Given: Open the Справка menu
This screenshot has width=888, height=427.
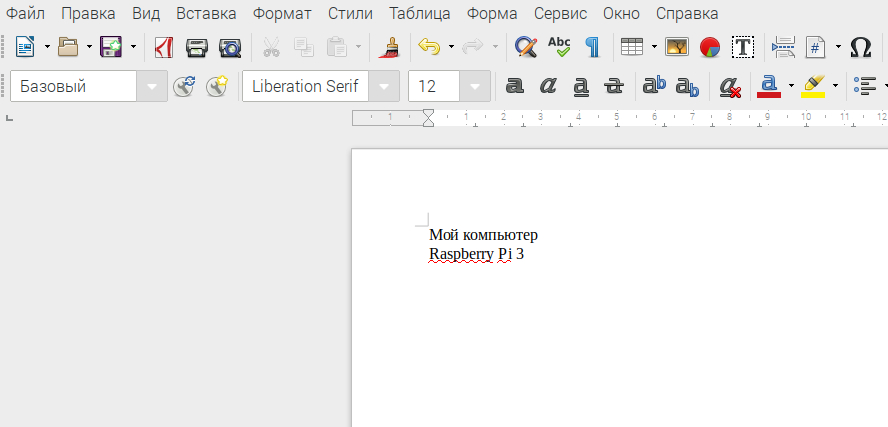Looking at the screenshot, I should coord(687,14).
